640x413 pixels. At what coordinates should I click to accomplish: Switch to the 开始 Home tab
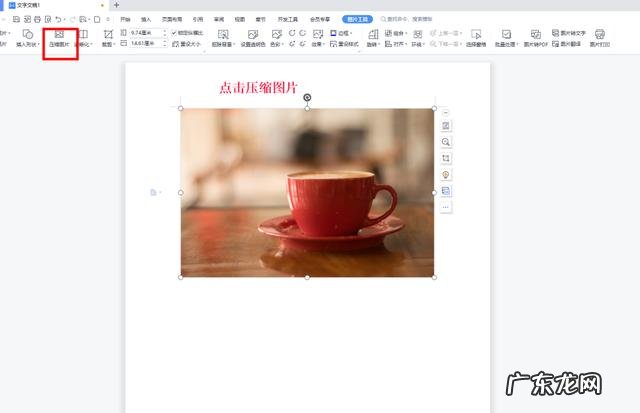pyautogui.click(x=125, y=19)
